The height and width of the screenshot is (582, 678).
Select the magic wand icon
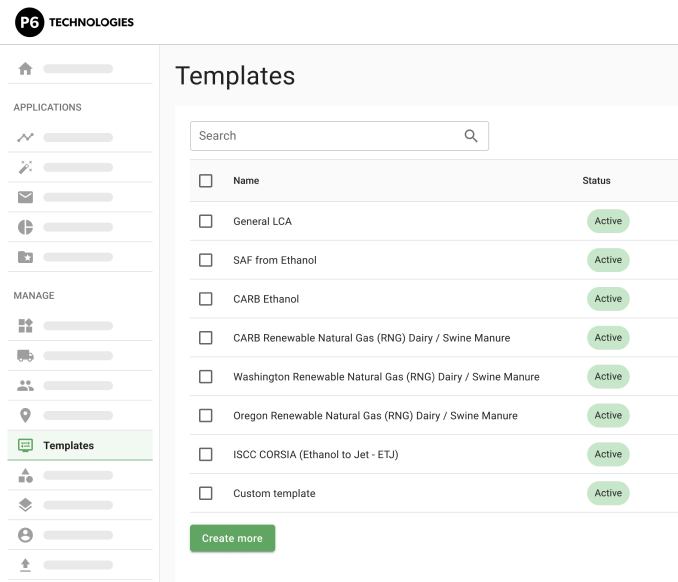coord(25,167)
